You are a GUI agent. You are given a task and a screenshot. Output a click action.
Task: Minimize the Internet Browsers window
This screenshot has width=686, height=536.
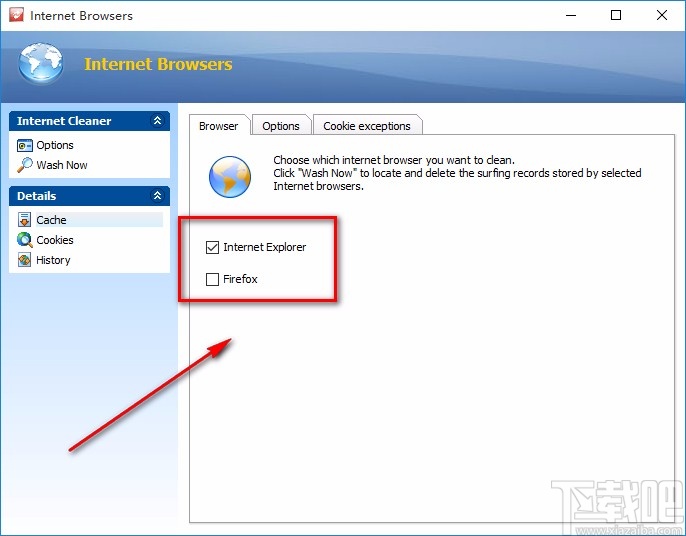click(x=570, y=15)
